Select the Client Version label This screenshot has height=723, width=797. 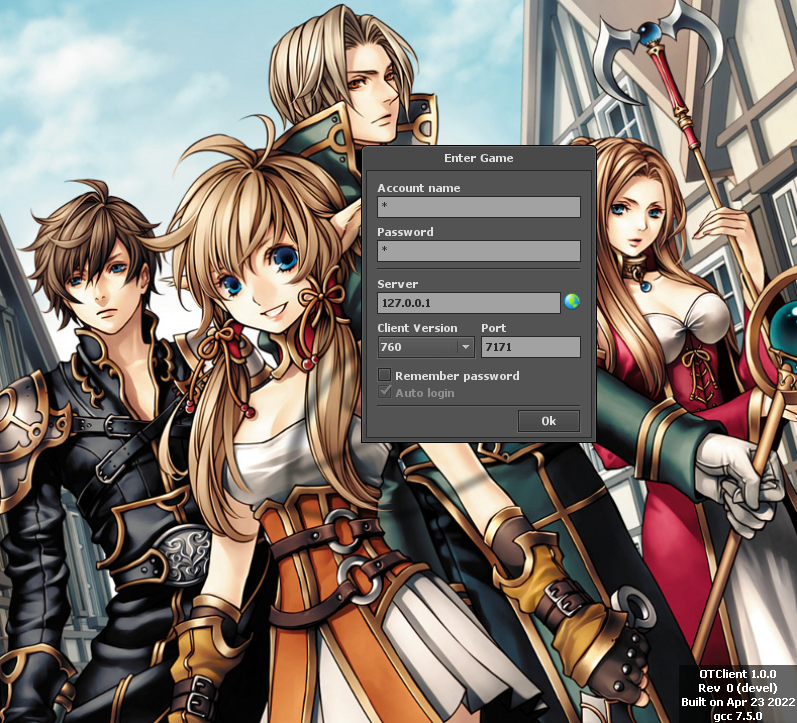pos(417,328)
